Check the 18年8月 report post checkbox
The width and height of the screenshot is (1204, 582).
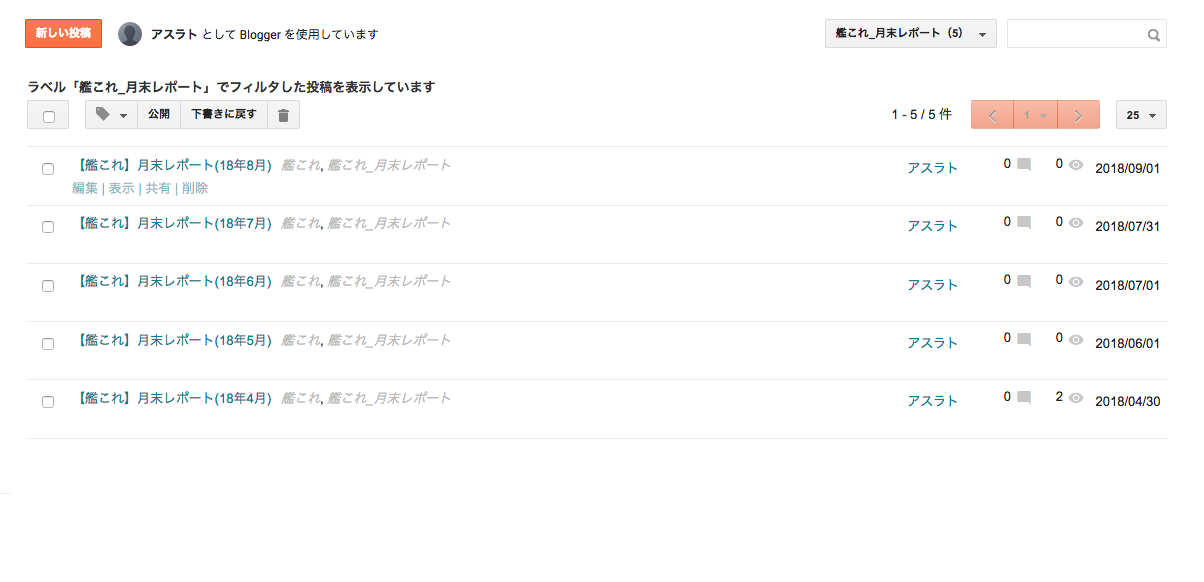tap(48, 169)
